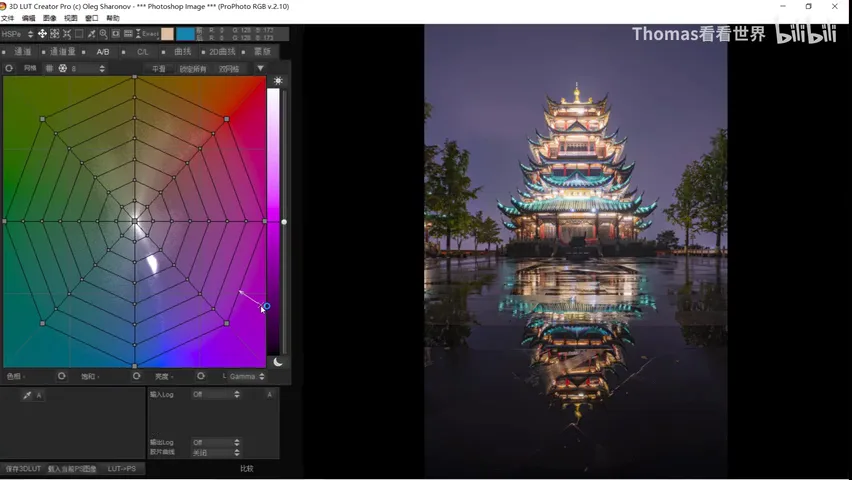Click the center node of the color grid
Screen dimensions: 852x480
pos(135,221)
